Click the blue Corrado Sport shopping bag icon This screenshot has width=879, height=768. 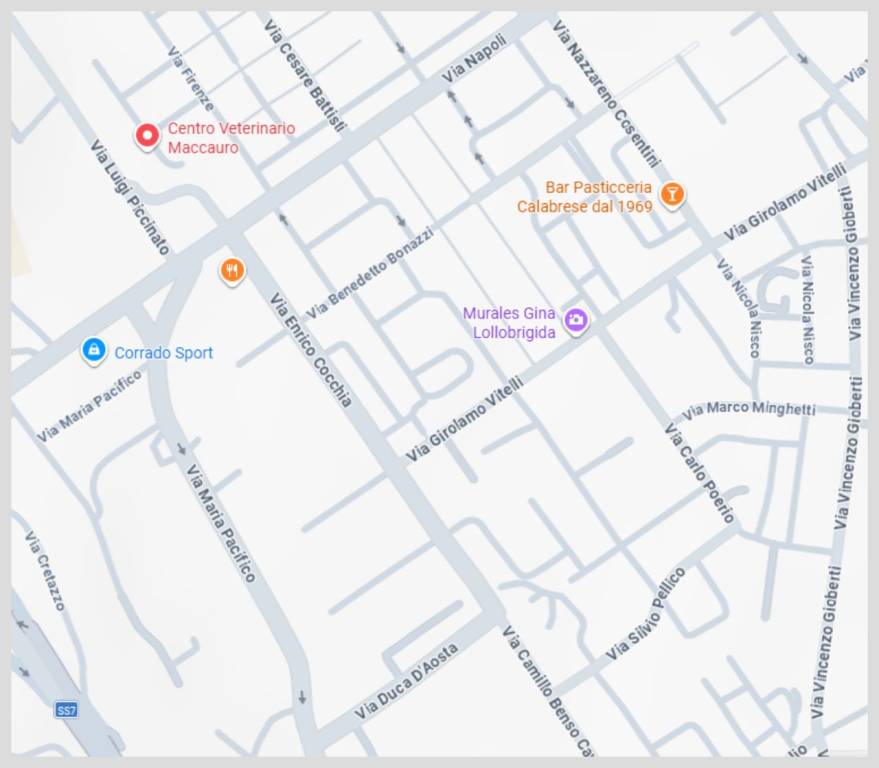pos(94,350)
